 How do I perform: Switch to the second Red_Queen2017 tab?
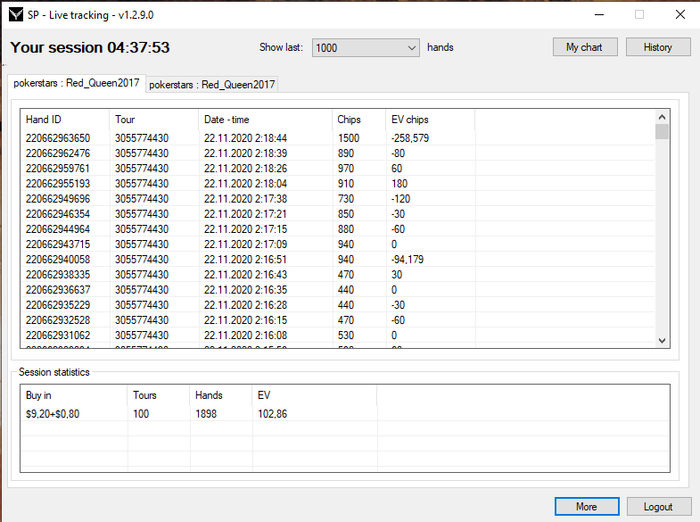212,84
